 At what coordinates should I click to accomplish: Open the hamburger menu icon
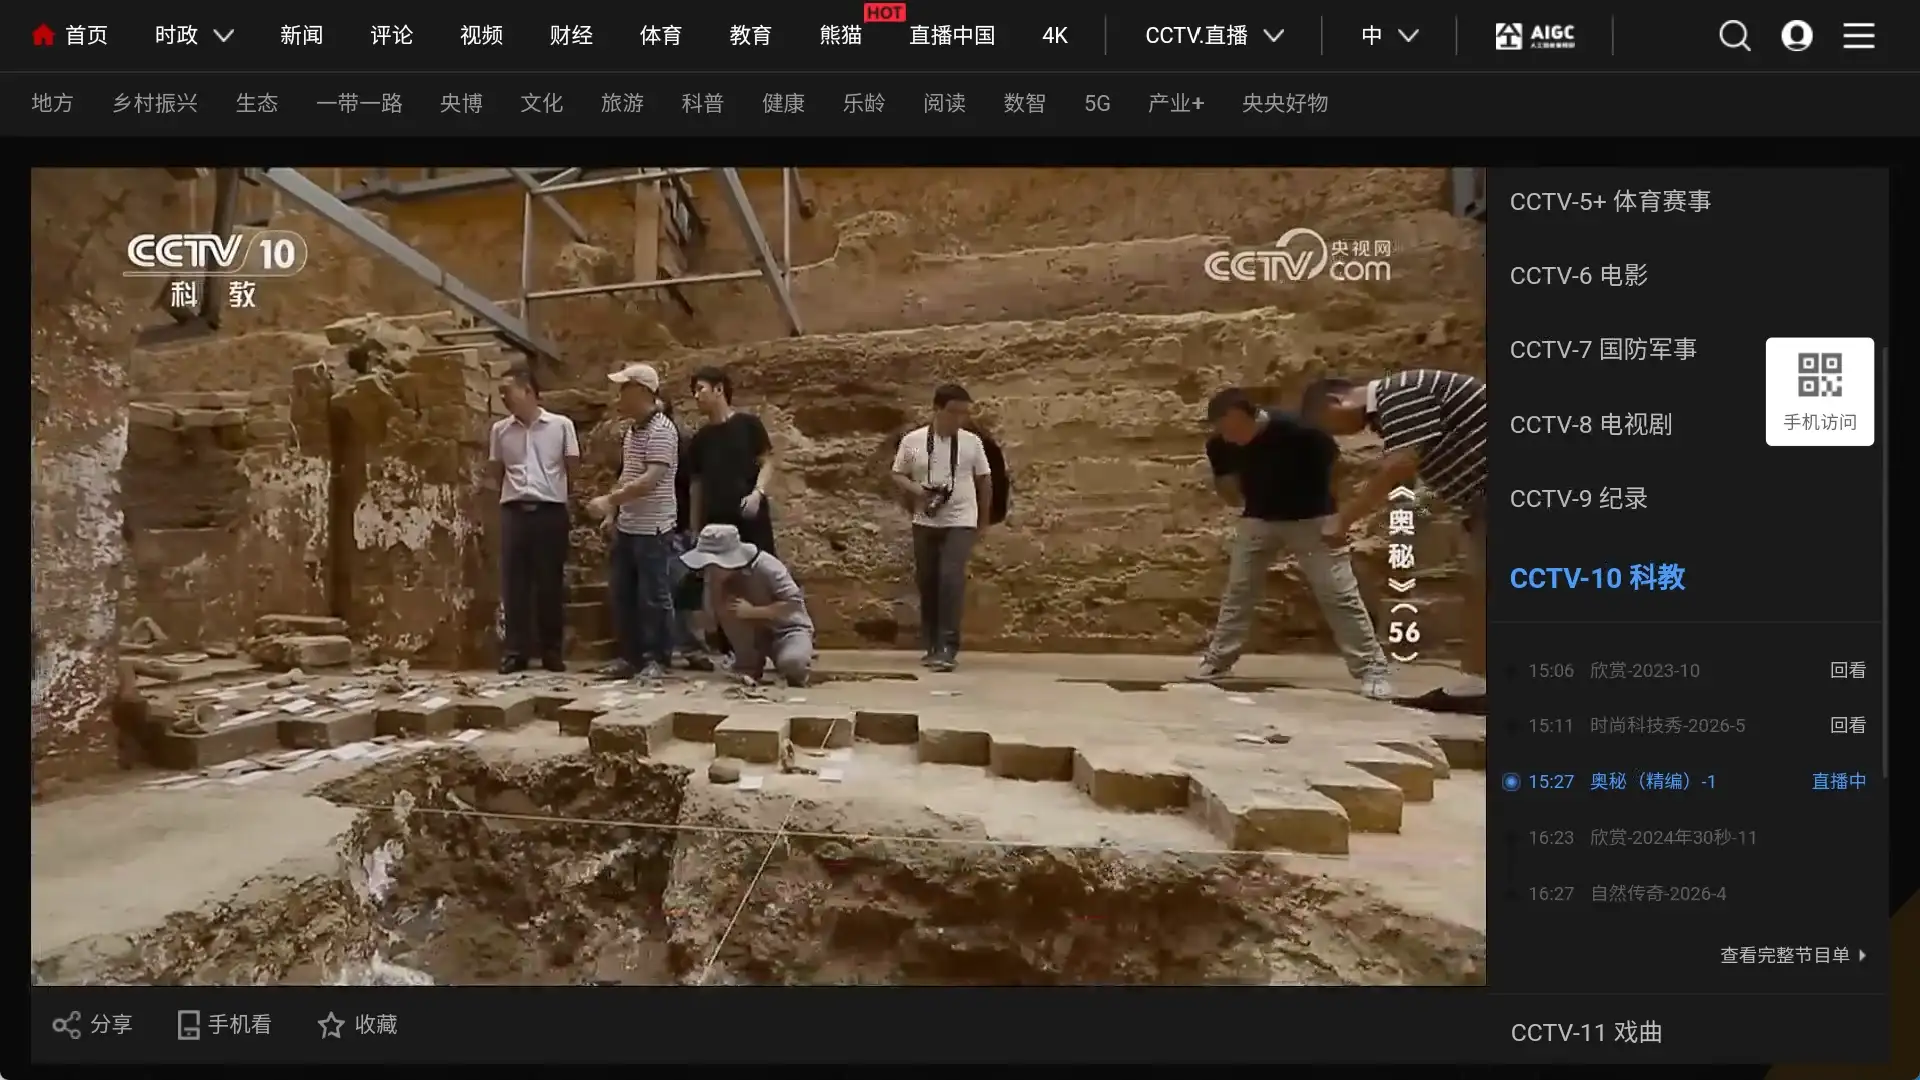tap(1859, 36)
